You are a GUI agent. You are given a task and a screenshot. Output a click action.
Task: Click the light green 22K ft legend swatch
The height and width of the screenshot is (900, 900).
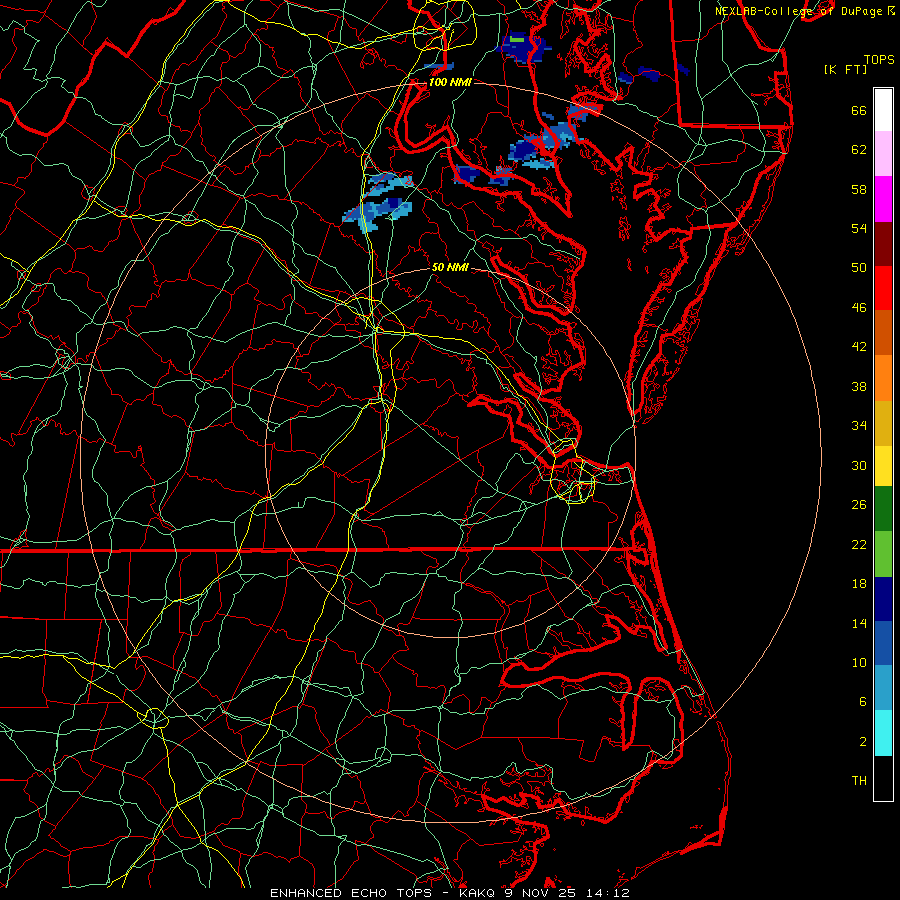click(883, 554)
